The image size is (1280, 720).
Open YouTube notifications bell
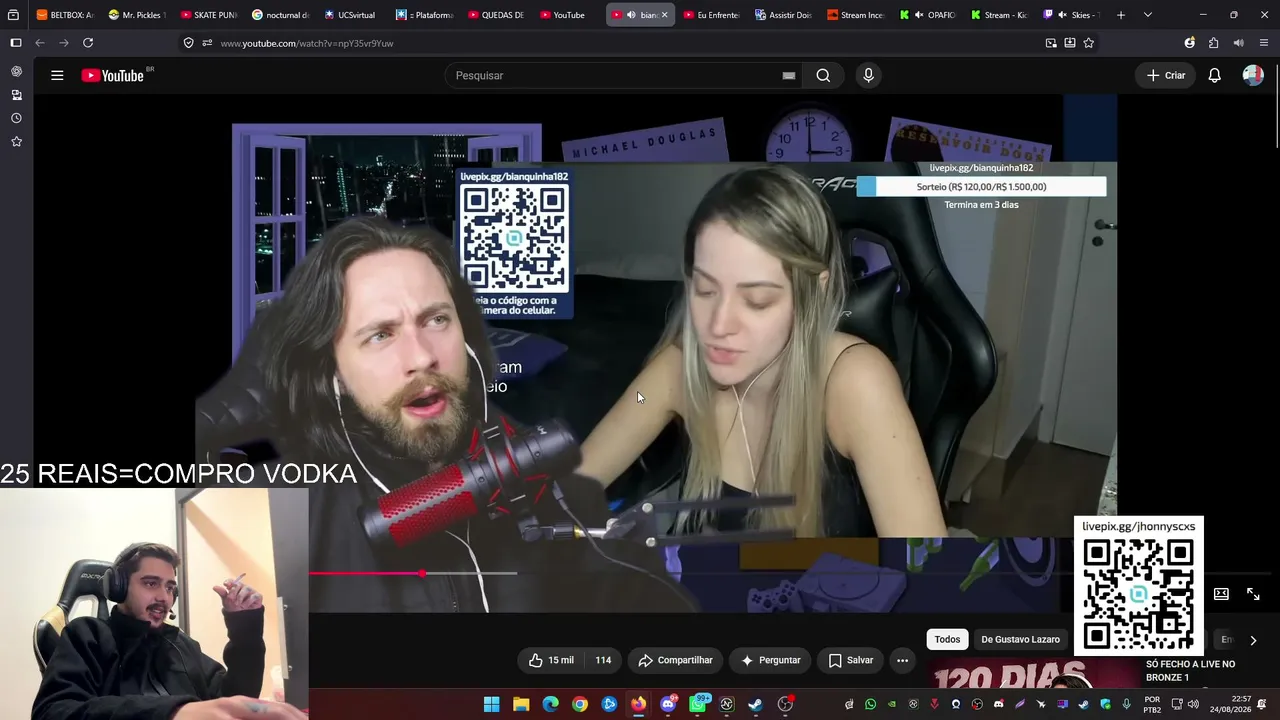(x=1214, y=75)
